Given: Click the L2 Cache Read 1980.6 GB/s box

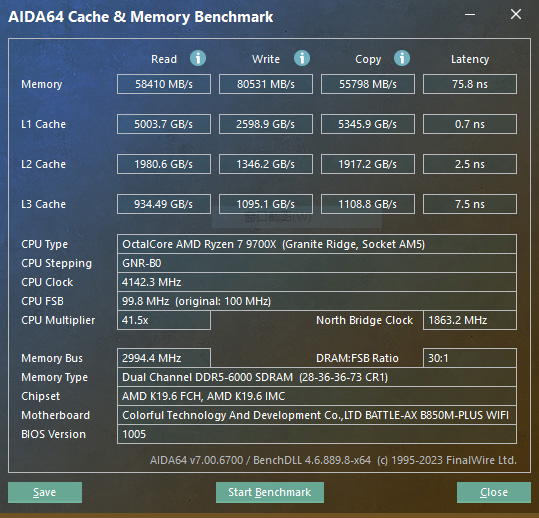Looking at the screenshot, I should [x=164, y=164].
